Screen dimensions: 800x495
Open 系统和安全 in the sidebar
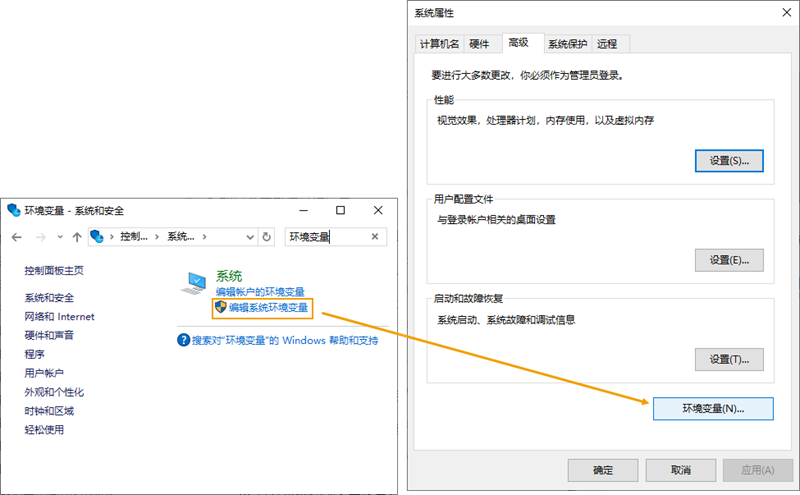[x=50, y=298]
